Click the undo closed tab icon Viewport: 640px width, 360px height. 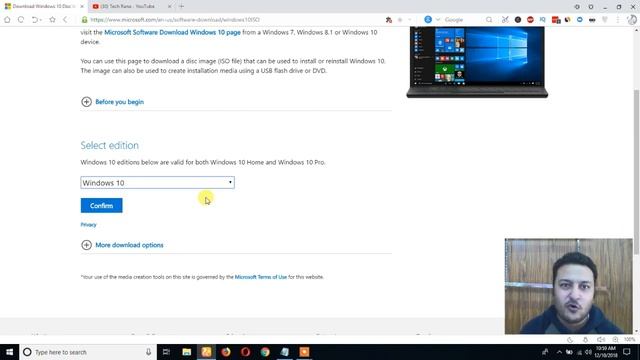[36, 20]
